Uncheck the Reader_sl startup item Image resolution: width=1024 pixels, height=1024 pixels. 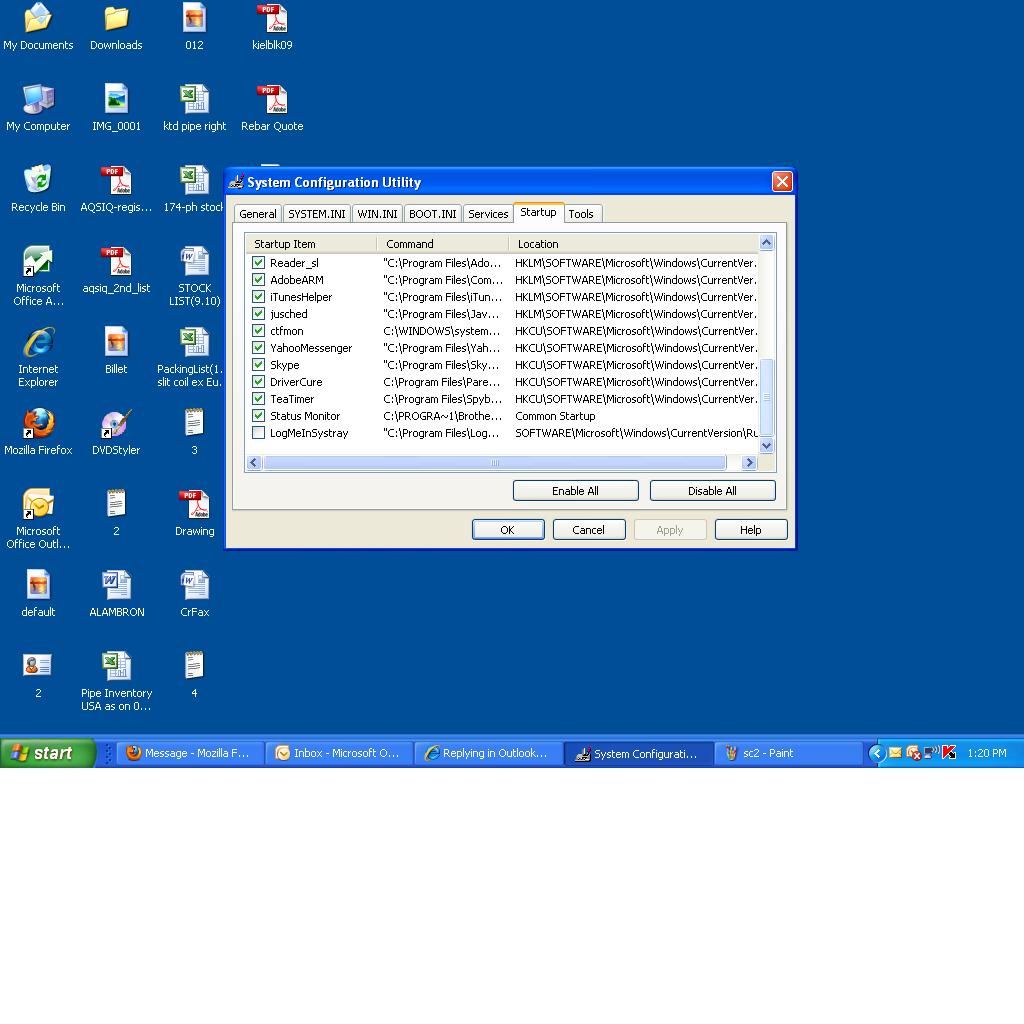(259, 263)
